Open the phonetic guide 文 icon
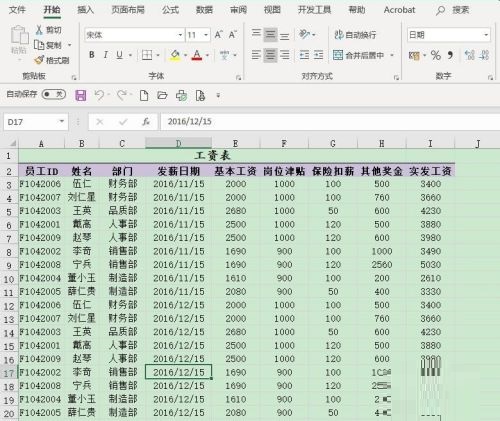Viewport: 500px width, 421px height. tap(225, 55)
